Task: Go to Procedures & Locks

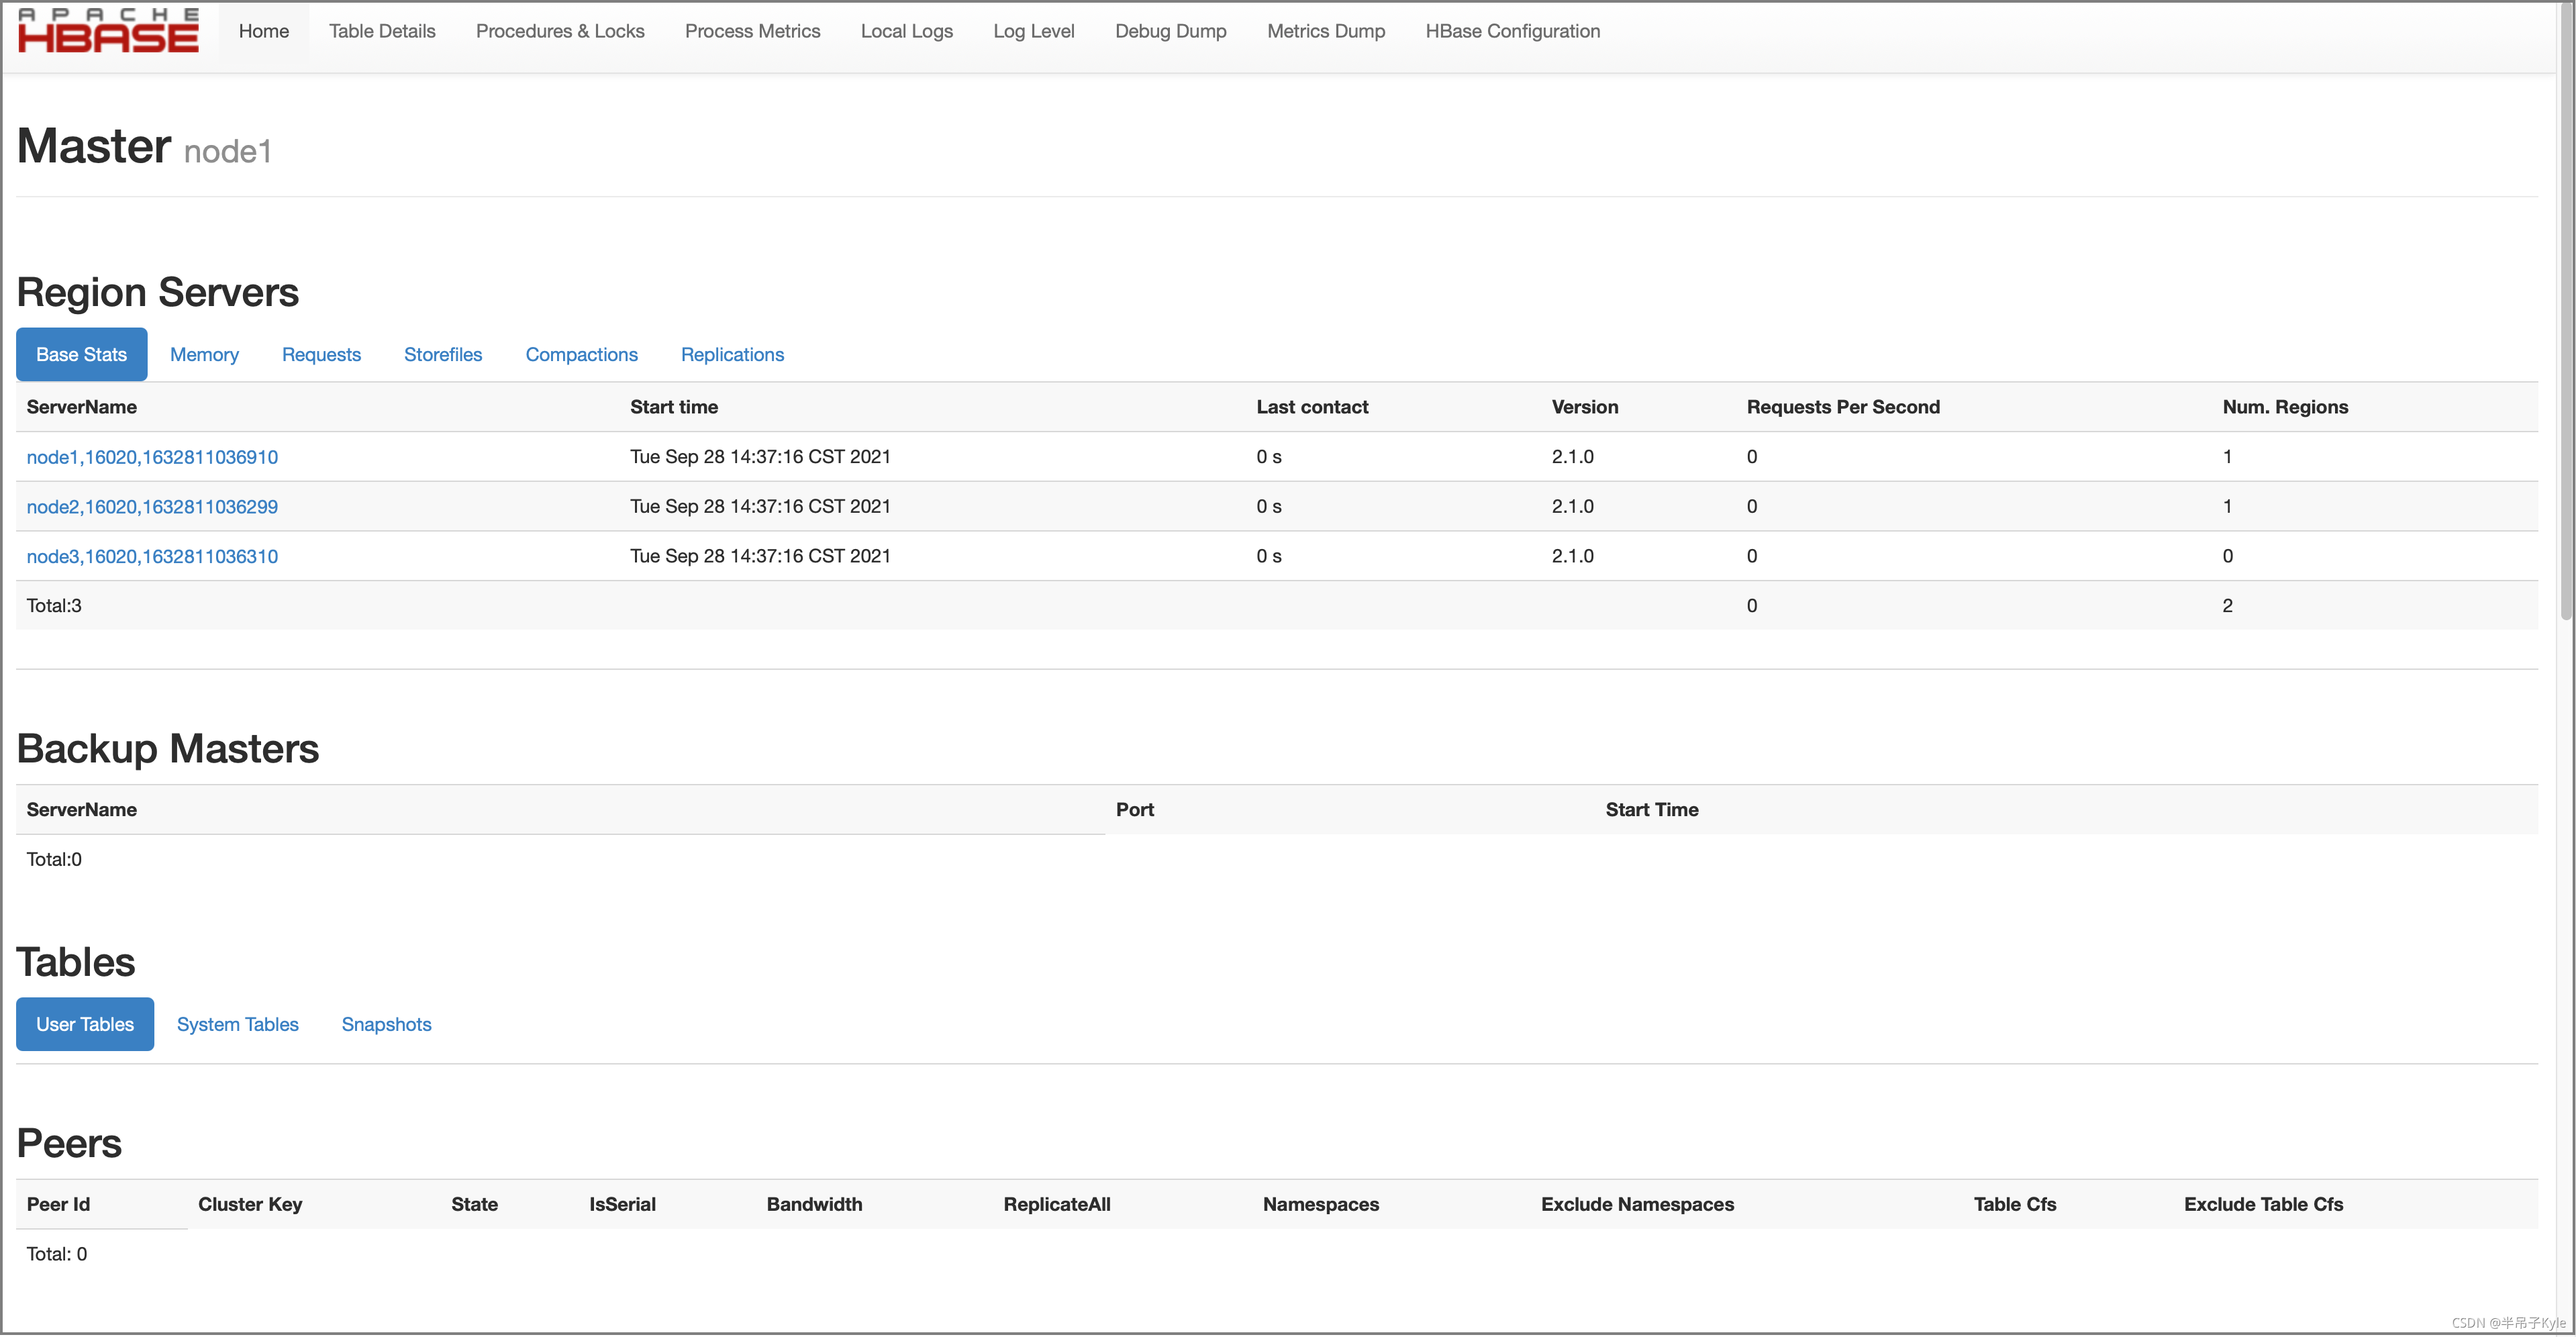Action: point(559,31)
